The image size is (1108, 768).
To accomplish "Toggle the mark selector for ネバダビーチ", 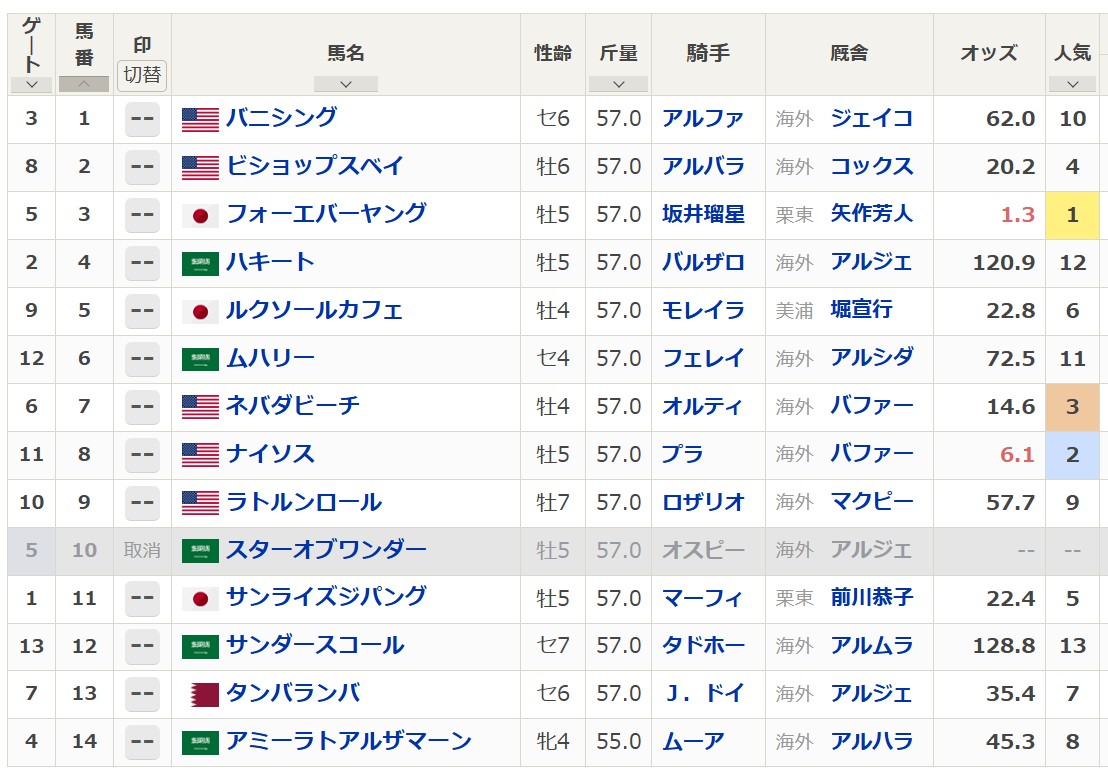I will tap(142, 407).
